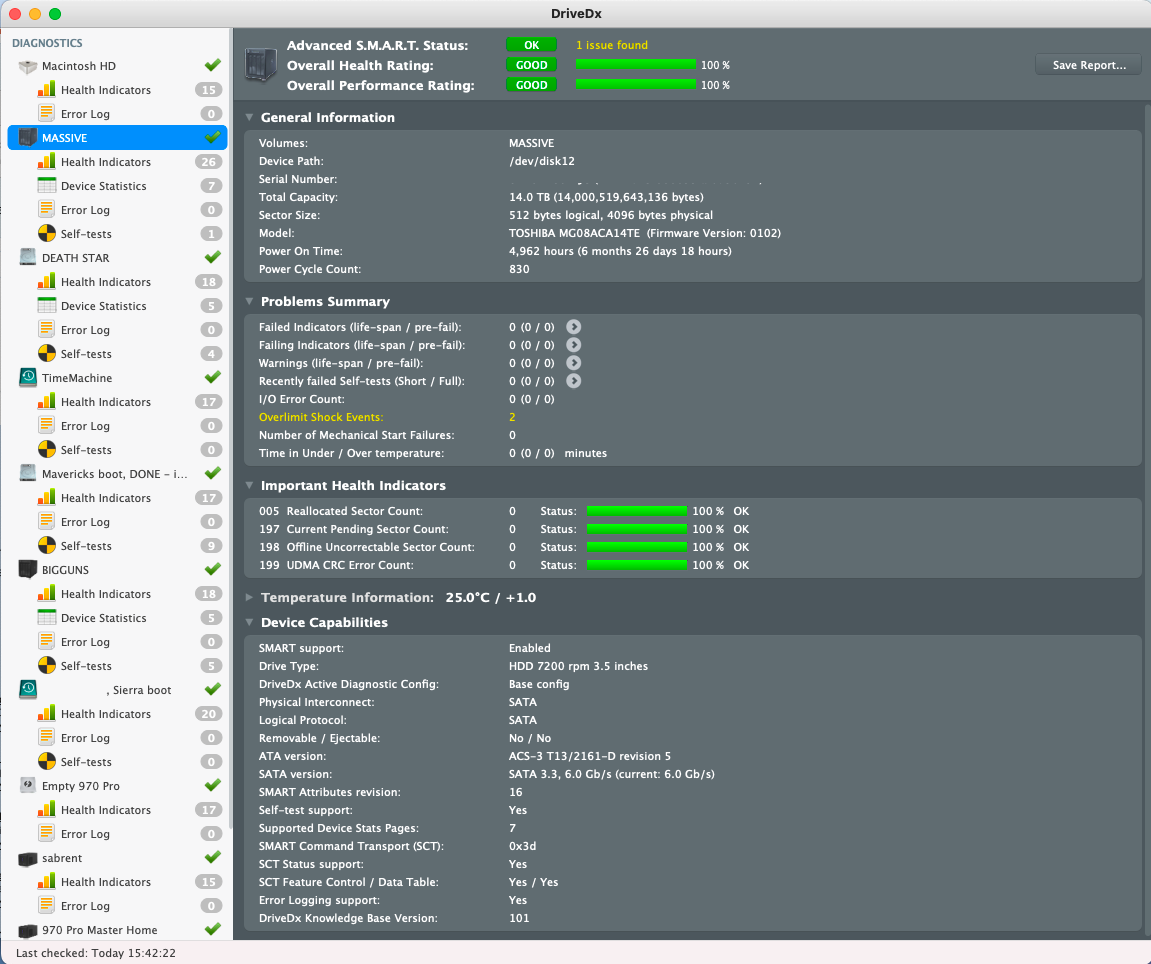The height and width of the screenshot is (964, 1151).
Task: Open Self-tests row under BIGGUNS
Action: click(x=117, y=666)
